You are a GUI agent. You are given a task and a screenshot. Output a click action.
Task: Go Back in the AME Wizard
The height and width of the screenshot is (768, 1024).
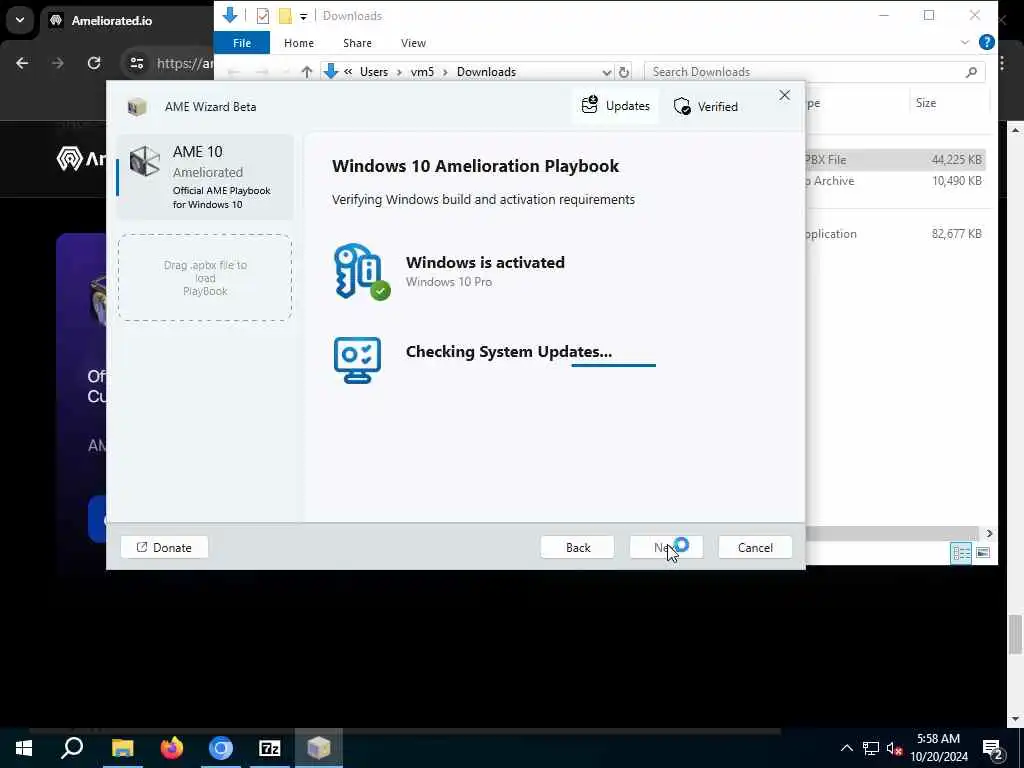(x=577, y=547)
